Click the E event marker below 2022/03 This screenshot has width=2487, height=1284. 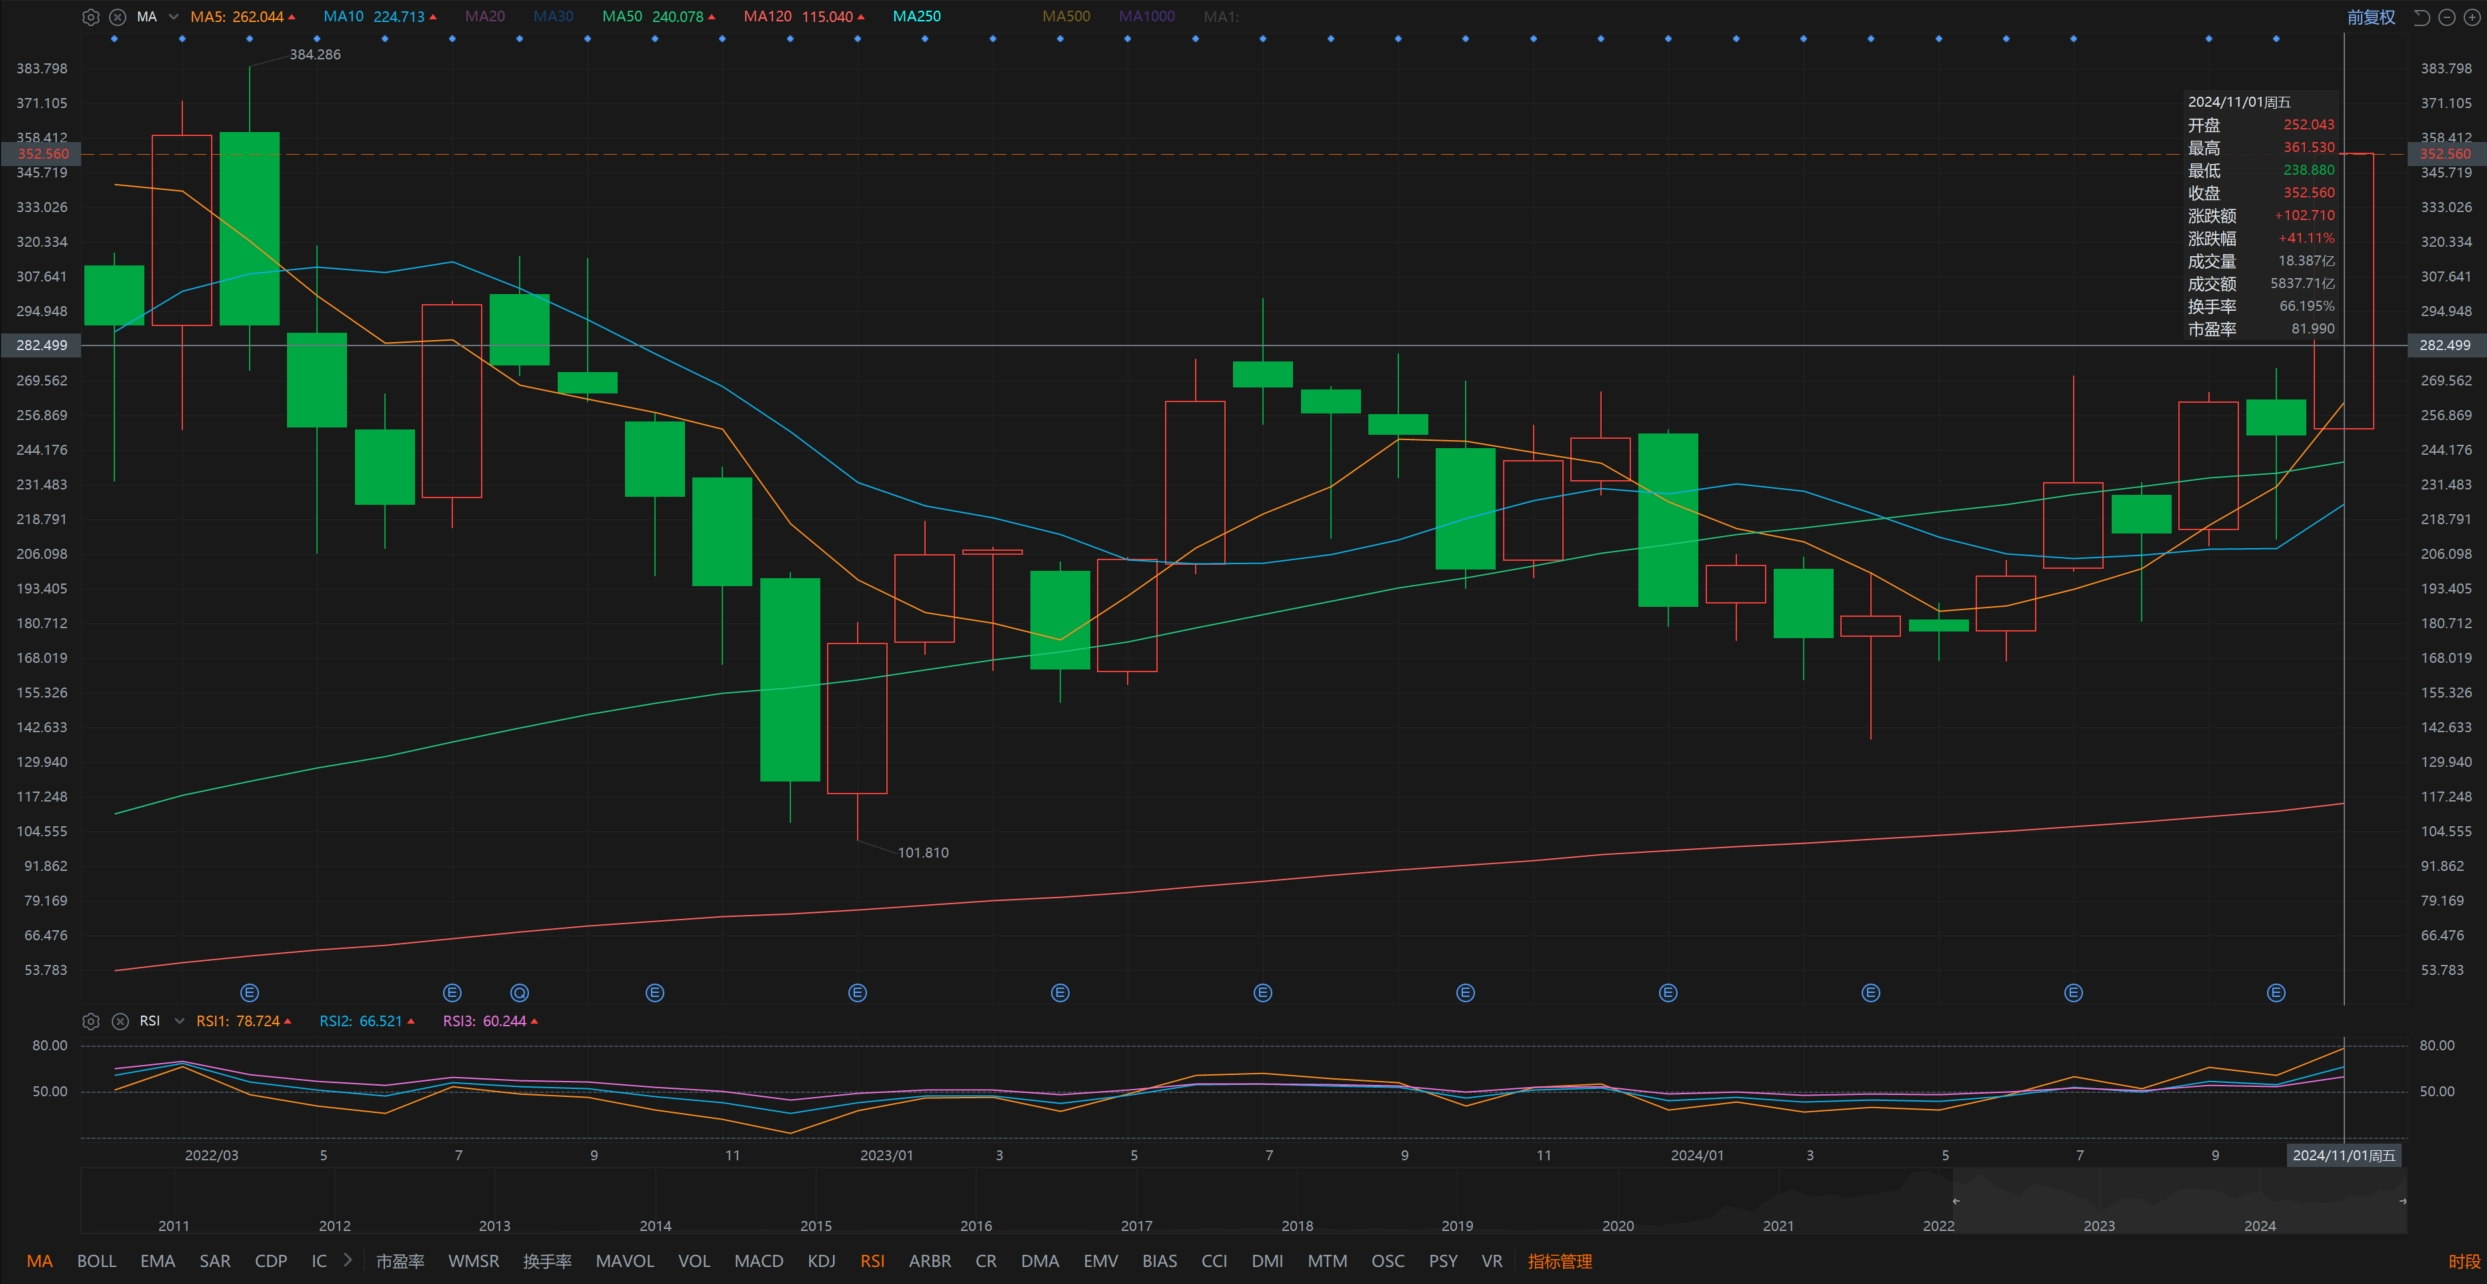pos(250,993)
